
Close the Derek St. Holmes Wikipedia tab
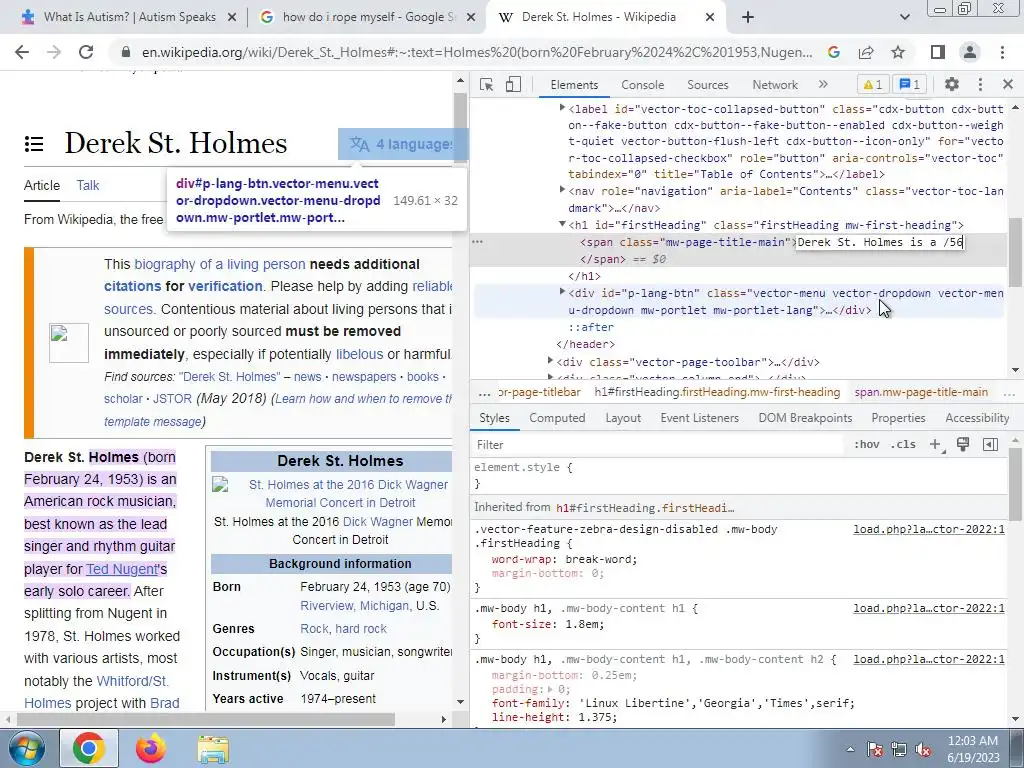click(x=710, y=18)
